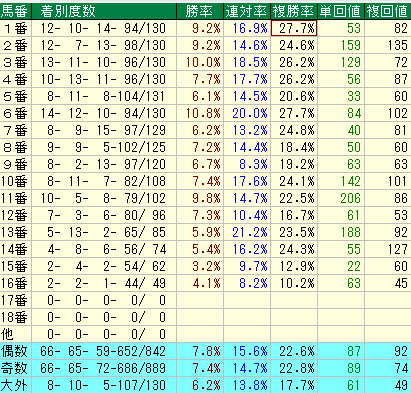Click 単回値 206 in row 11番
The width and height of the screenshot is (411, 393).
pos(341,198)
